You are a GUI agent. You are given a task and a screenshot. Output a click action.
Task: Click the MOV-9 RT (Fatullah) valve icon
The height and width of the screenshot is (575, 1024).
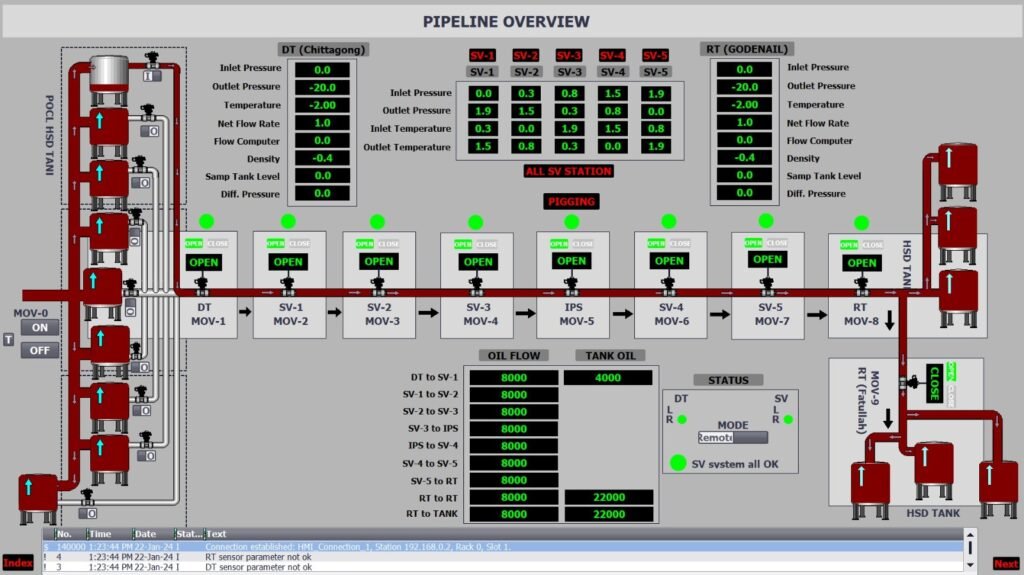905,382
